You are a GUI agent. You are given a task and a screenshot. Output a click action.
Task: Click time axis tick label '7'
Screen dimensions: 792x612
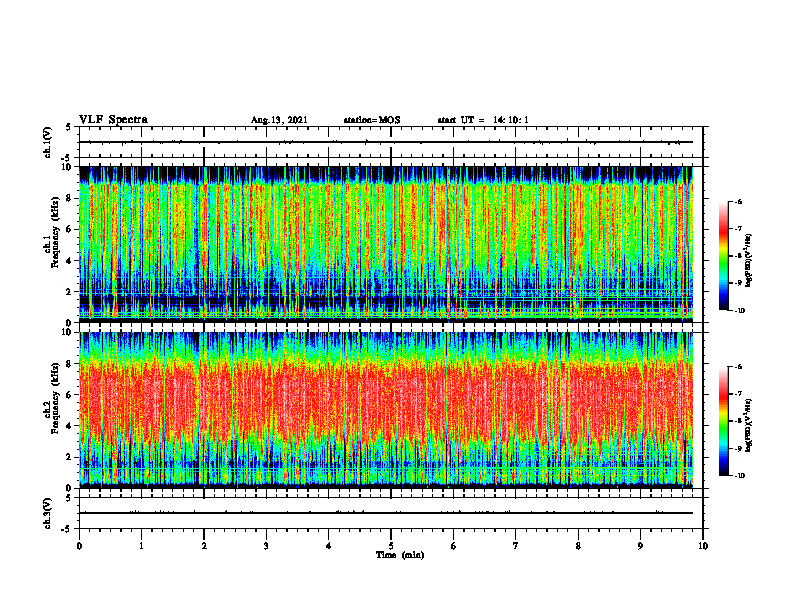516,546
